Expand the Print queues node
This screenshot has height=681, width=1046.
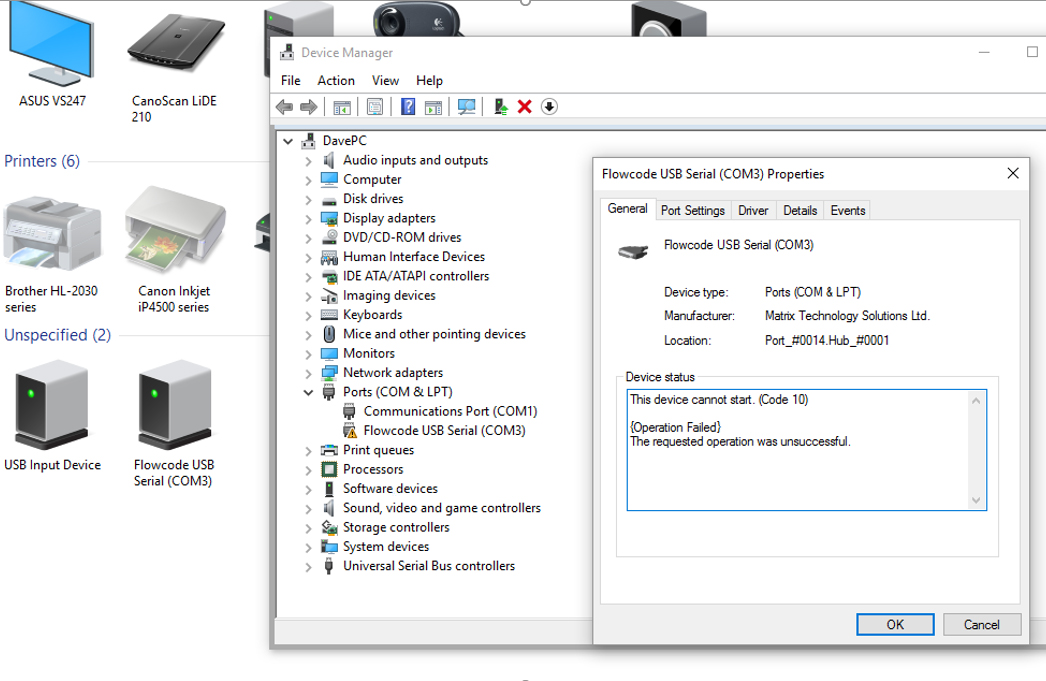(x=308, y=451)
